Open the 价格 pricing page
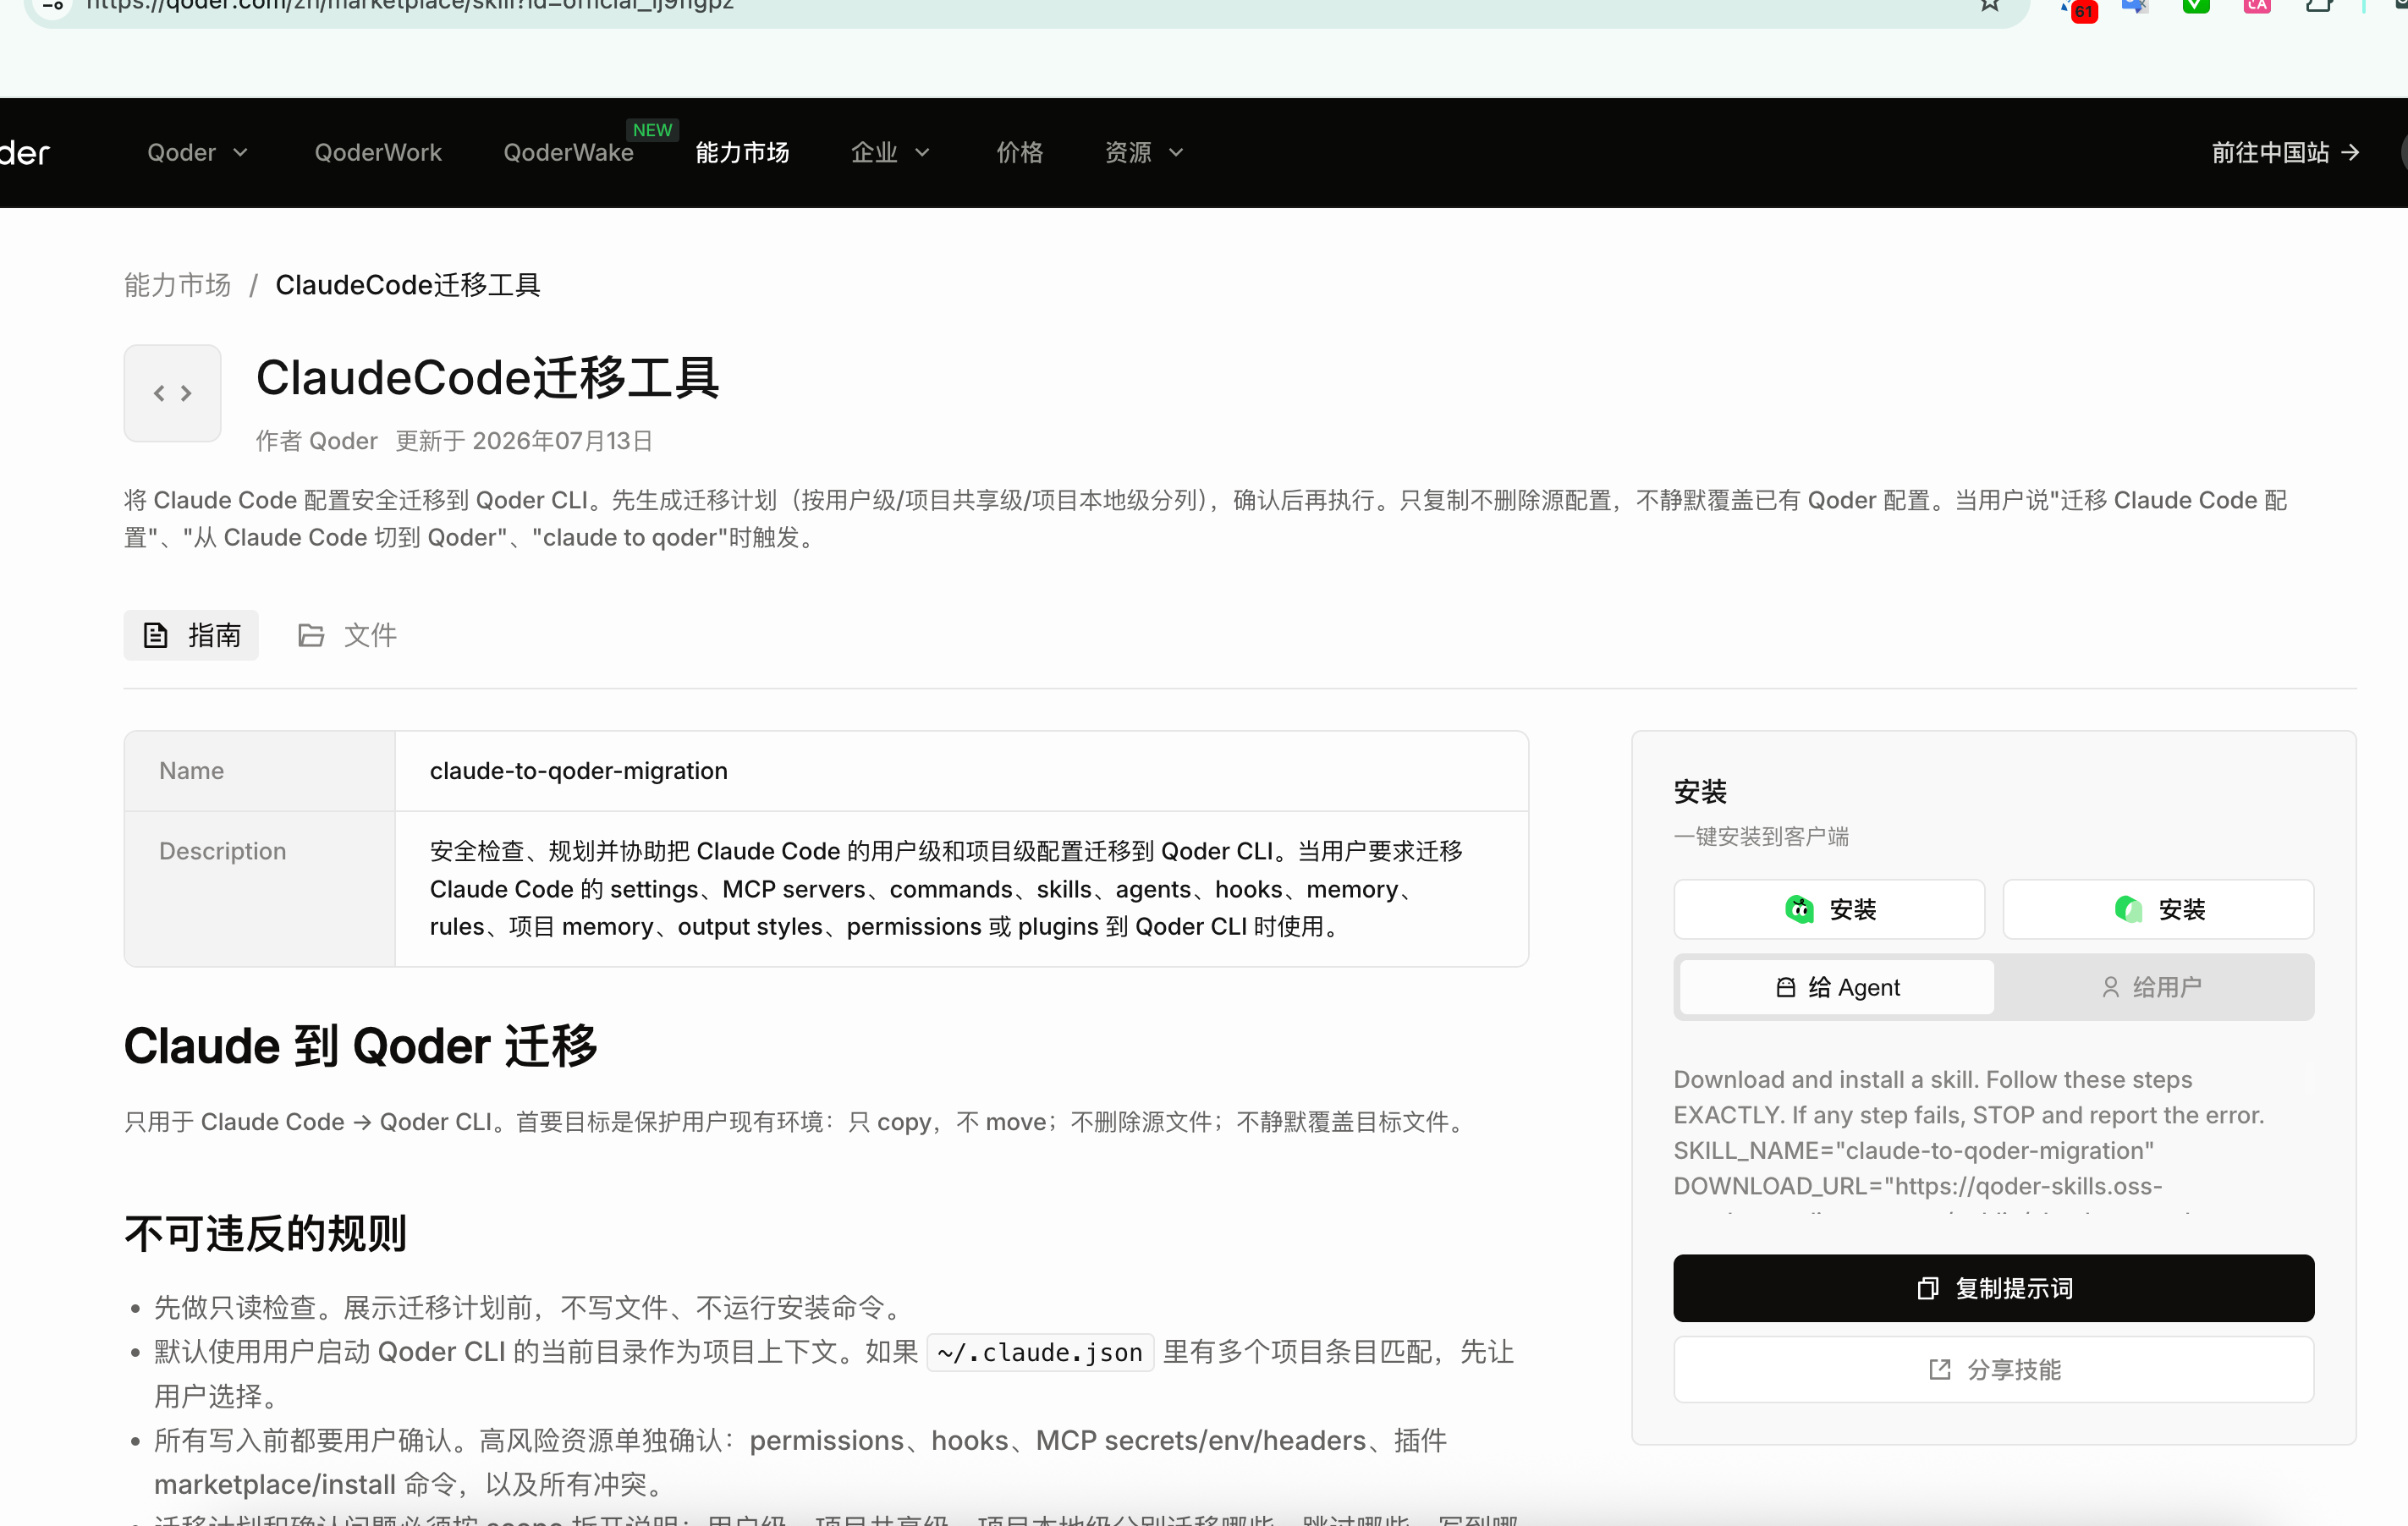2408x1526 pixels. coord(1019,153)
